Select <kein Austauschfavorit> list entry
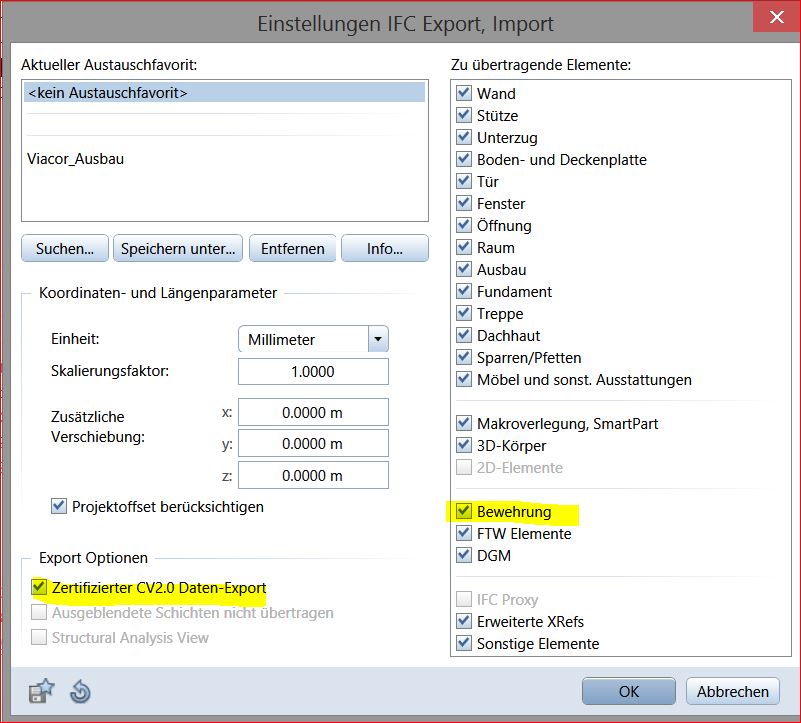 108,93
